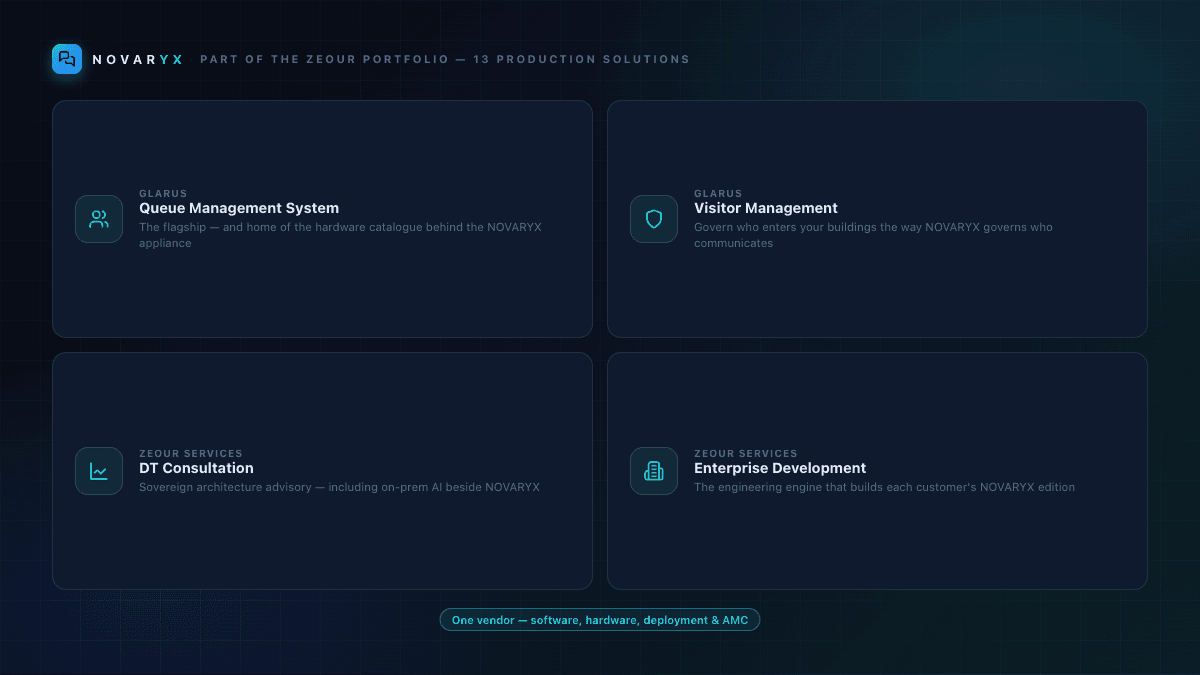The image size is (1200, 675).
Task: Click the description 'The engineering engine that builds each customer's'
Action: (884, 487)
